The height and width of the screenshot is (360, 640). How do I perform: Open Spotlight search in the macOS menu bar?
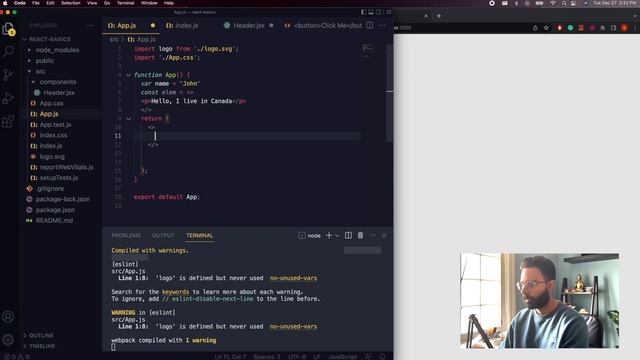point(564,3)
